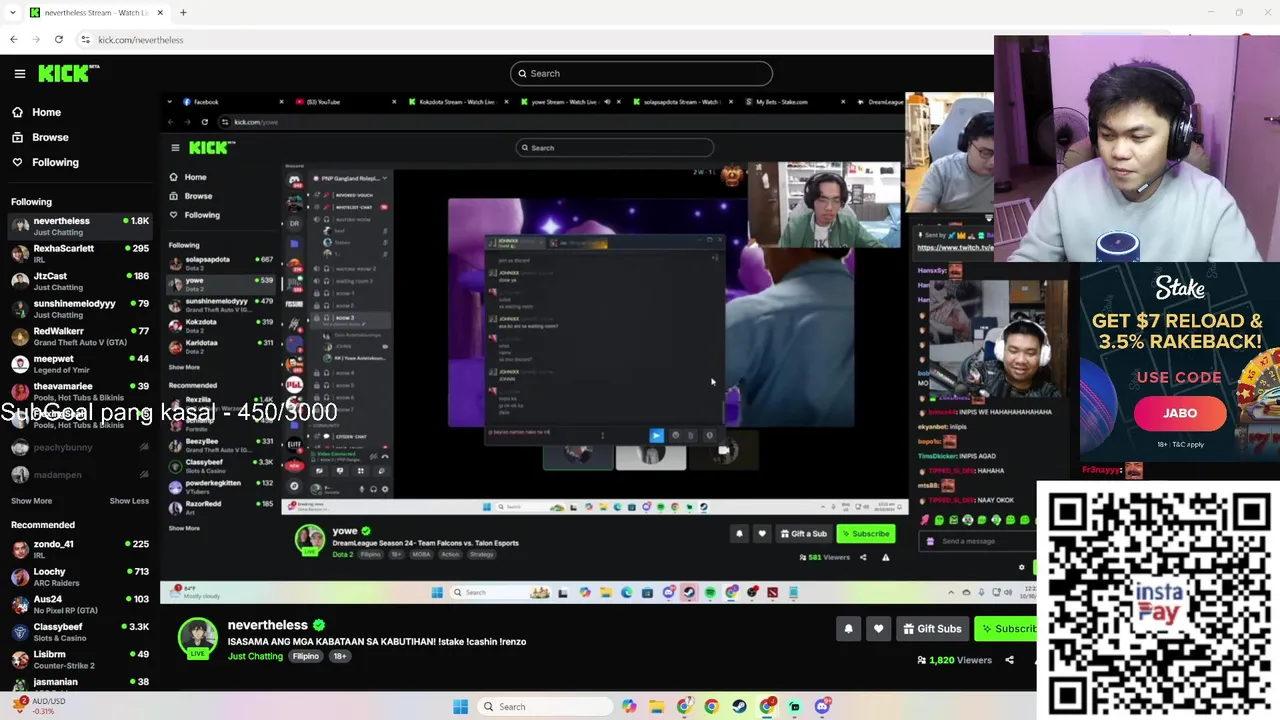Viewport: 1280px width, 720px height.
Task: Expand Following list with Show More
Action: click(x=31, y=501)
